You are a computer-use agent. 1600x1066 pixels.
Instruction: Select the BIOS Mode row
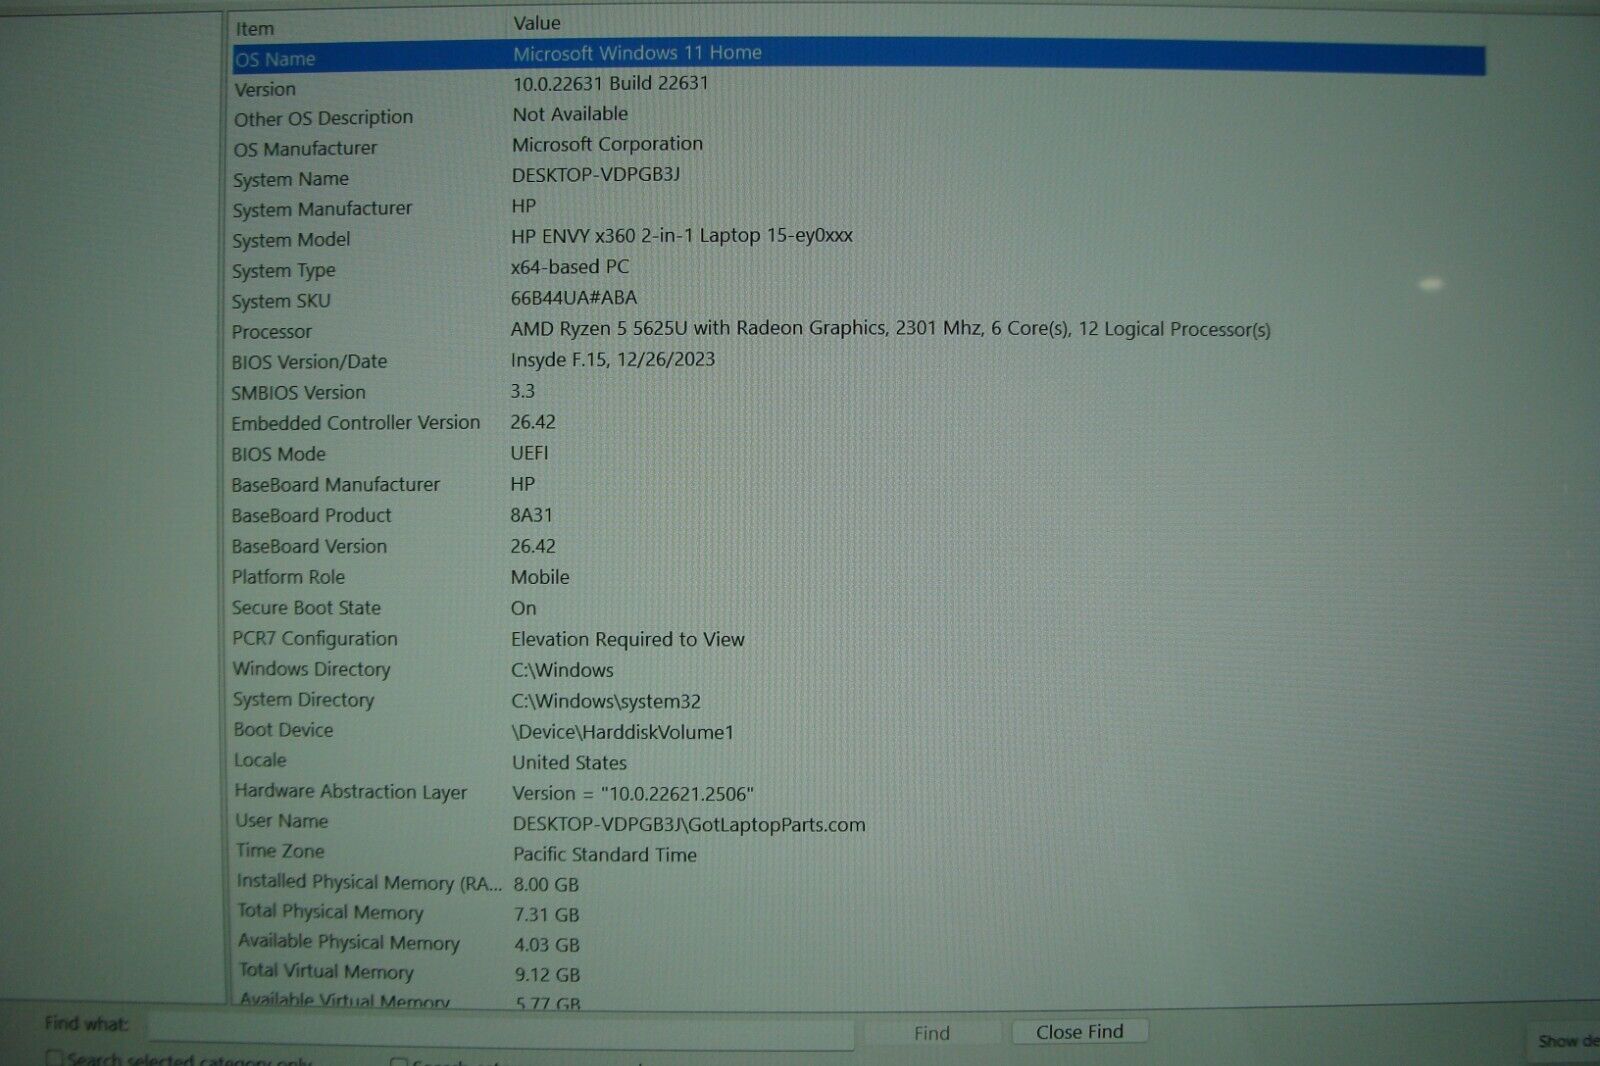point(858,453)
